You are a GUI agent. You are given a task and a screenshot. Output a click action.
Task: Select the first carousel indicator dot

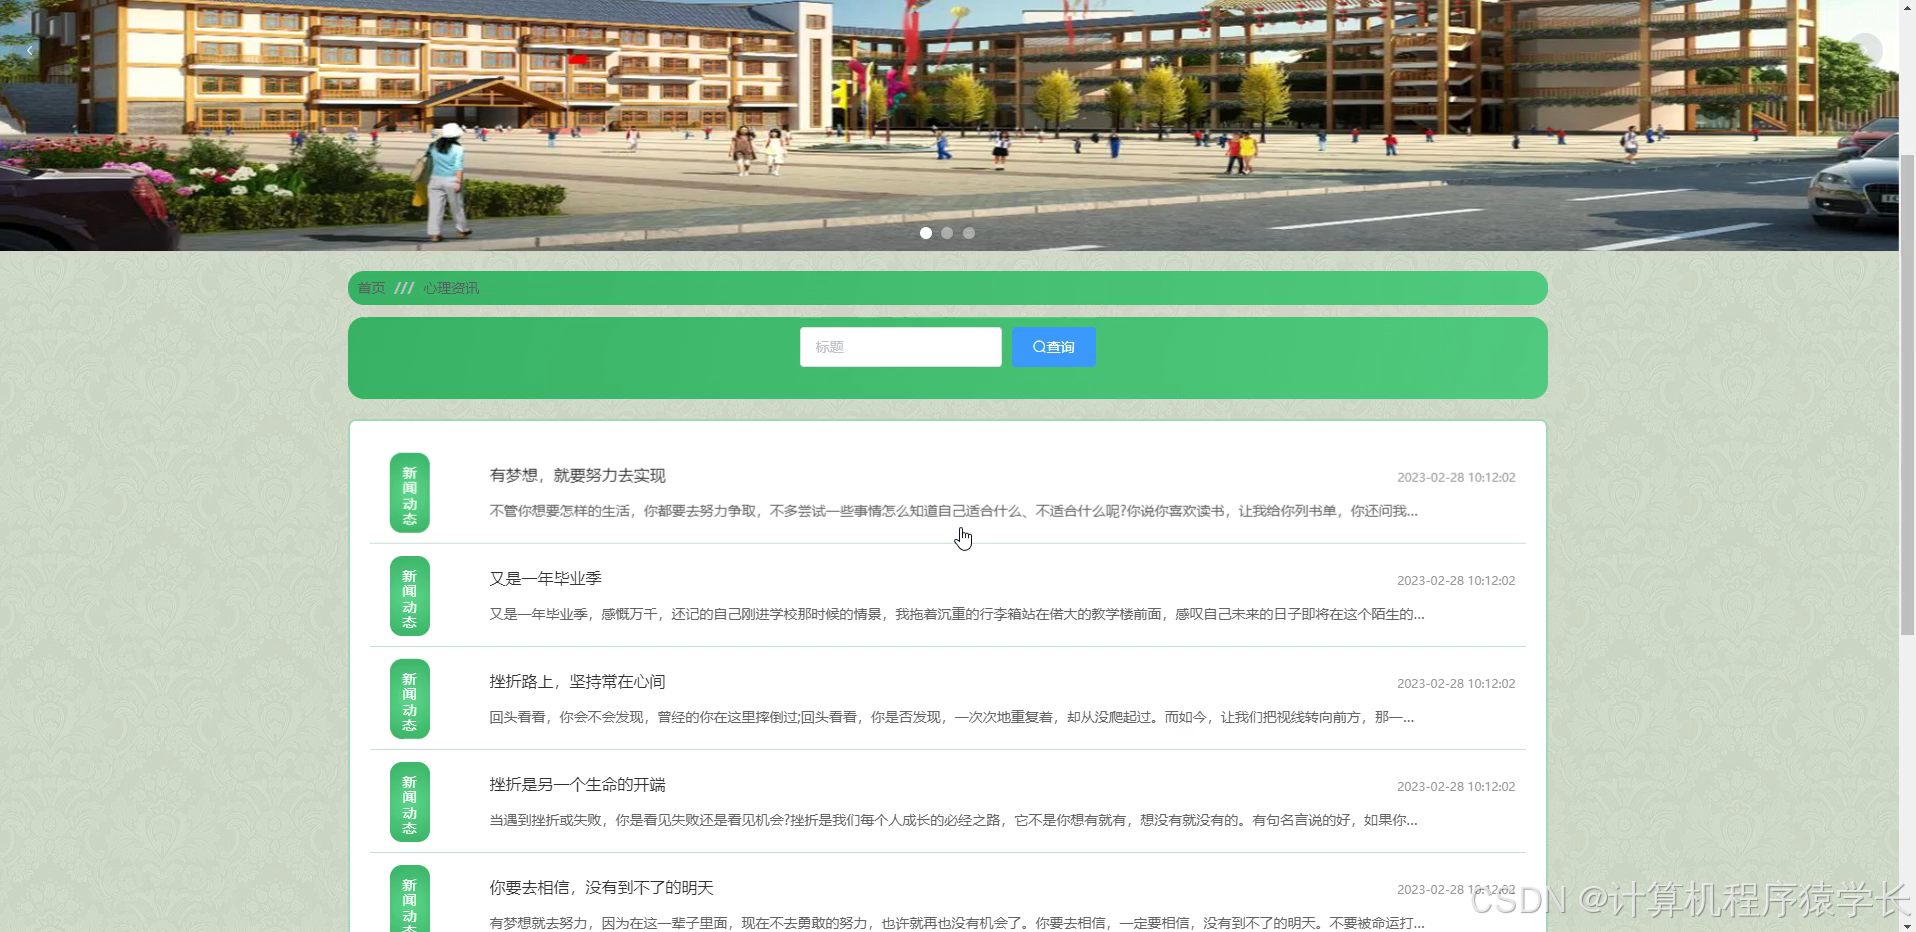[x=926, y=233]
